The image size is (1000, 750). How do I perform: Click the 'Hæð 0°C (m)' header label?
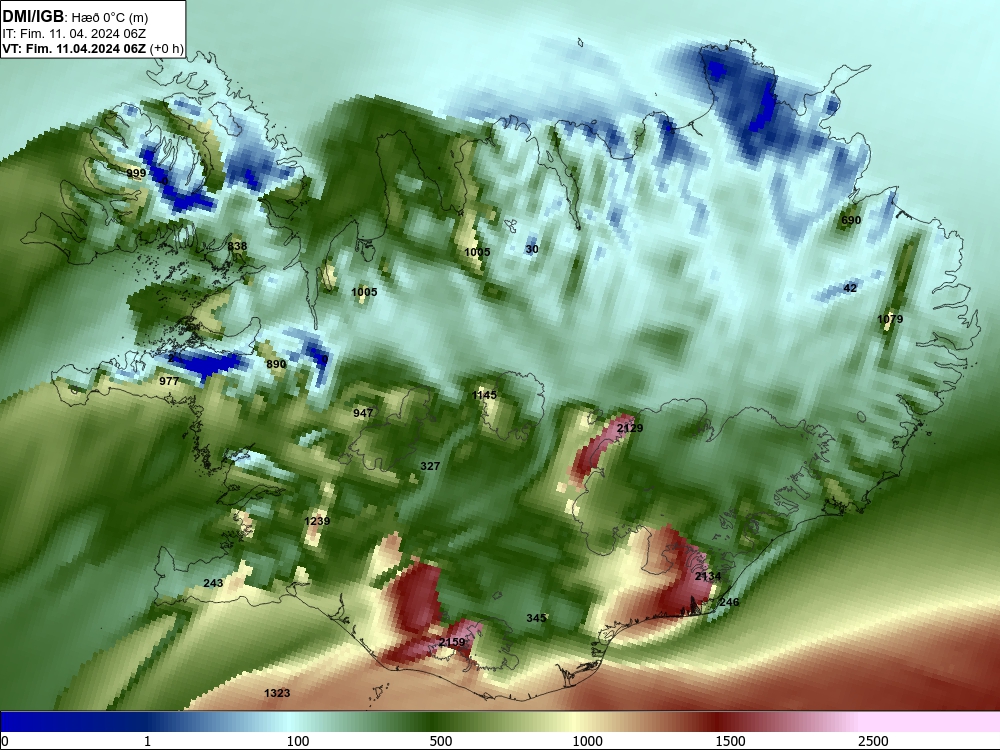click(110, 18)
